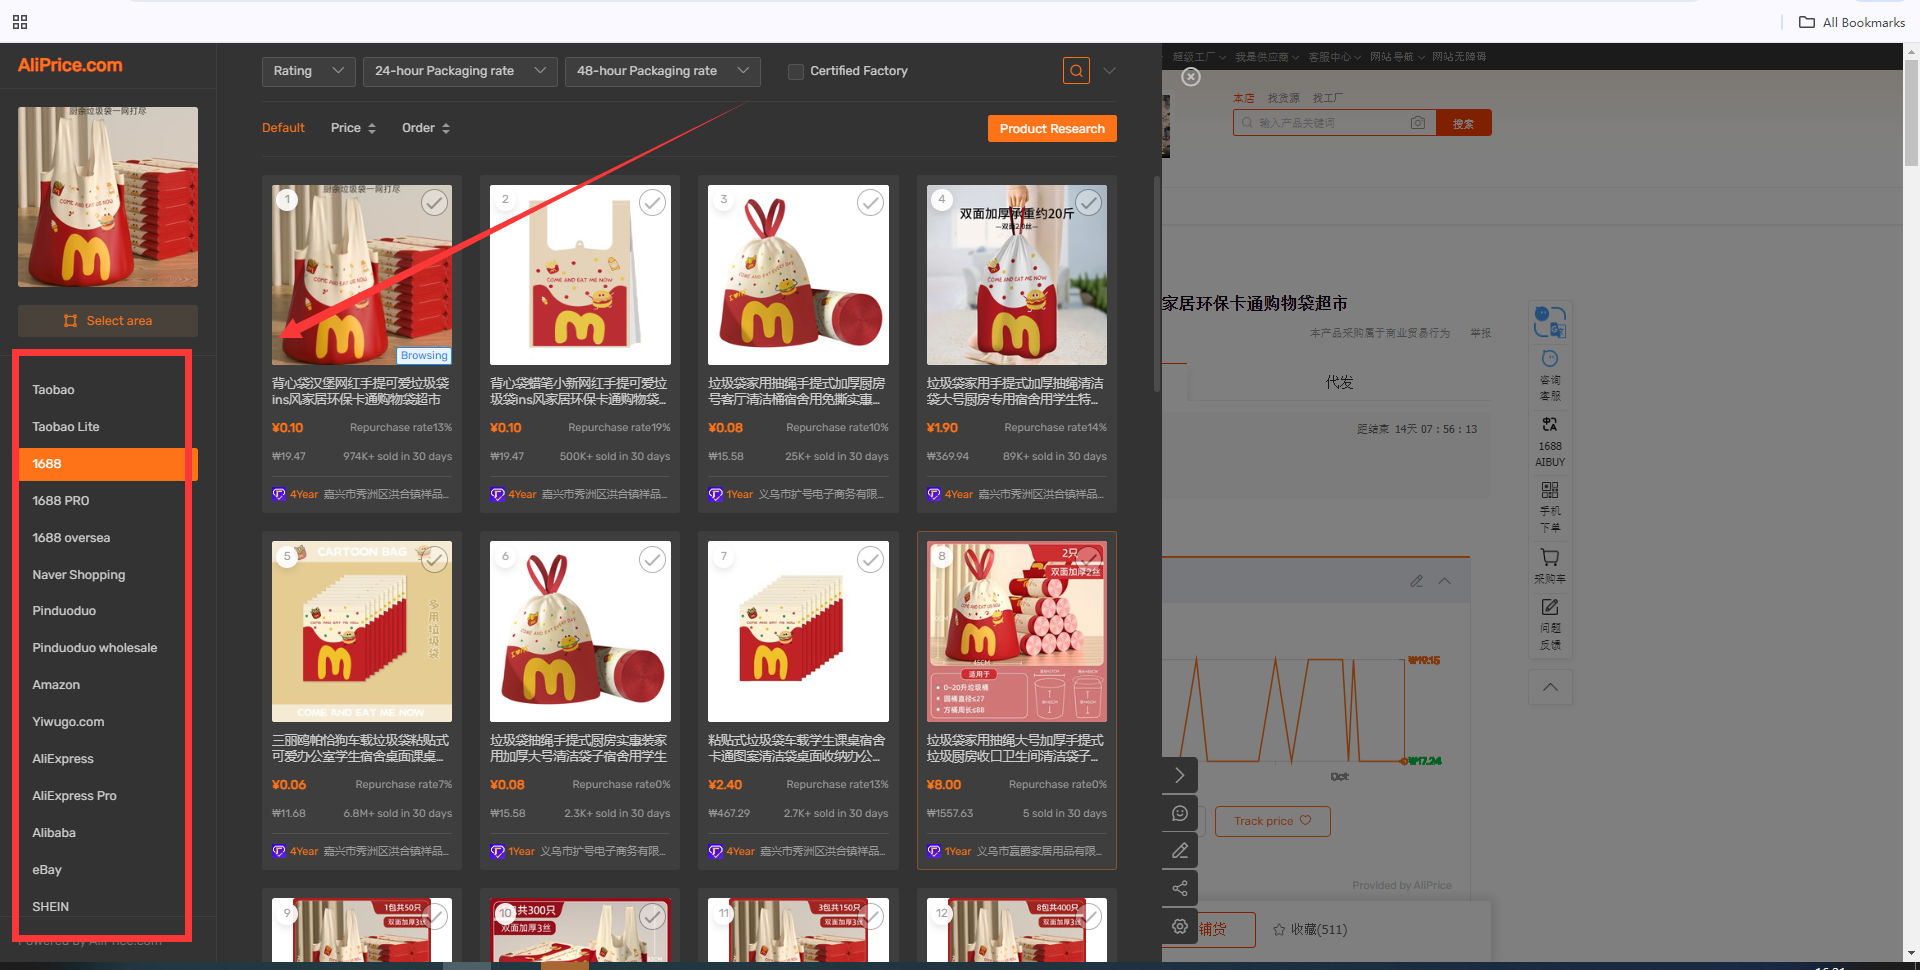
Task: Select product 2 checkmark circle
Action: 652,203
